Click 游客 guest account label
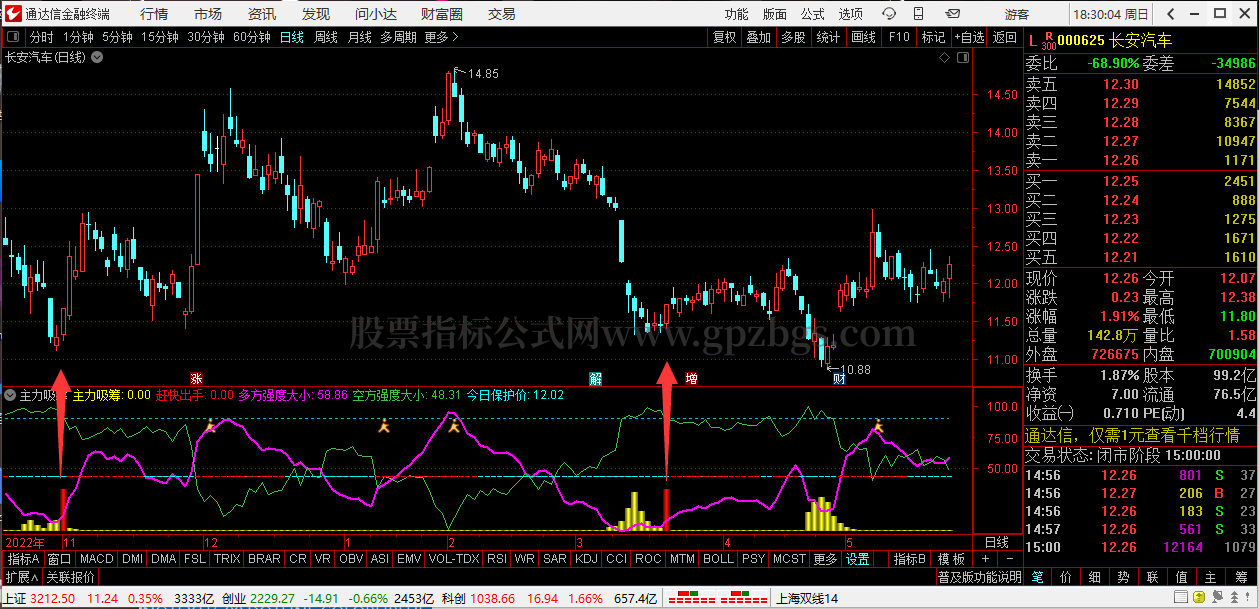This screenshot has width=1259, height=609. tap(1017, 14)
